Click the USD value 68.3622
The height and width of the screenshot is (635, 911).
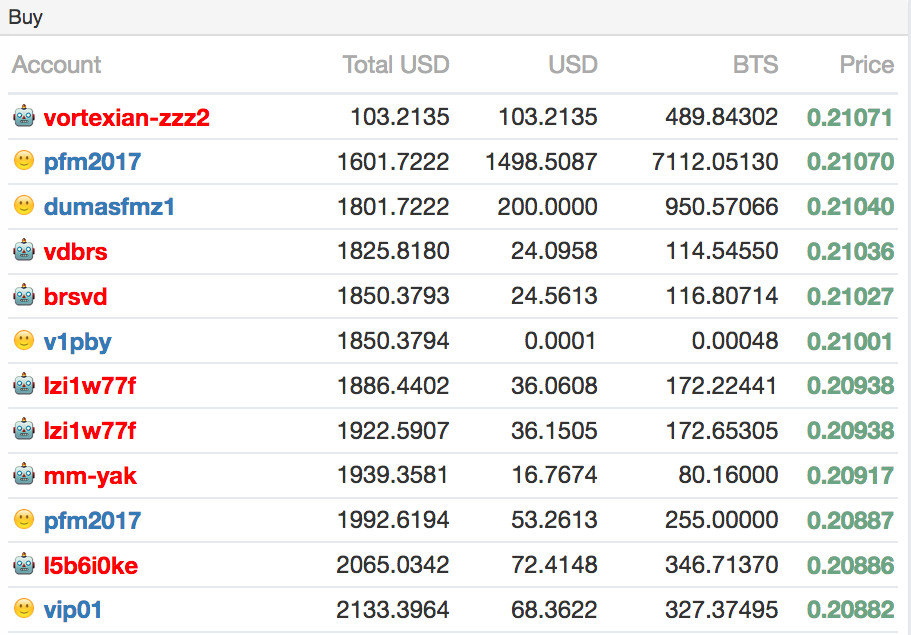point(554,610)
